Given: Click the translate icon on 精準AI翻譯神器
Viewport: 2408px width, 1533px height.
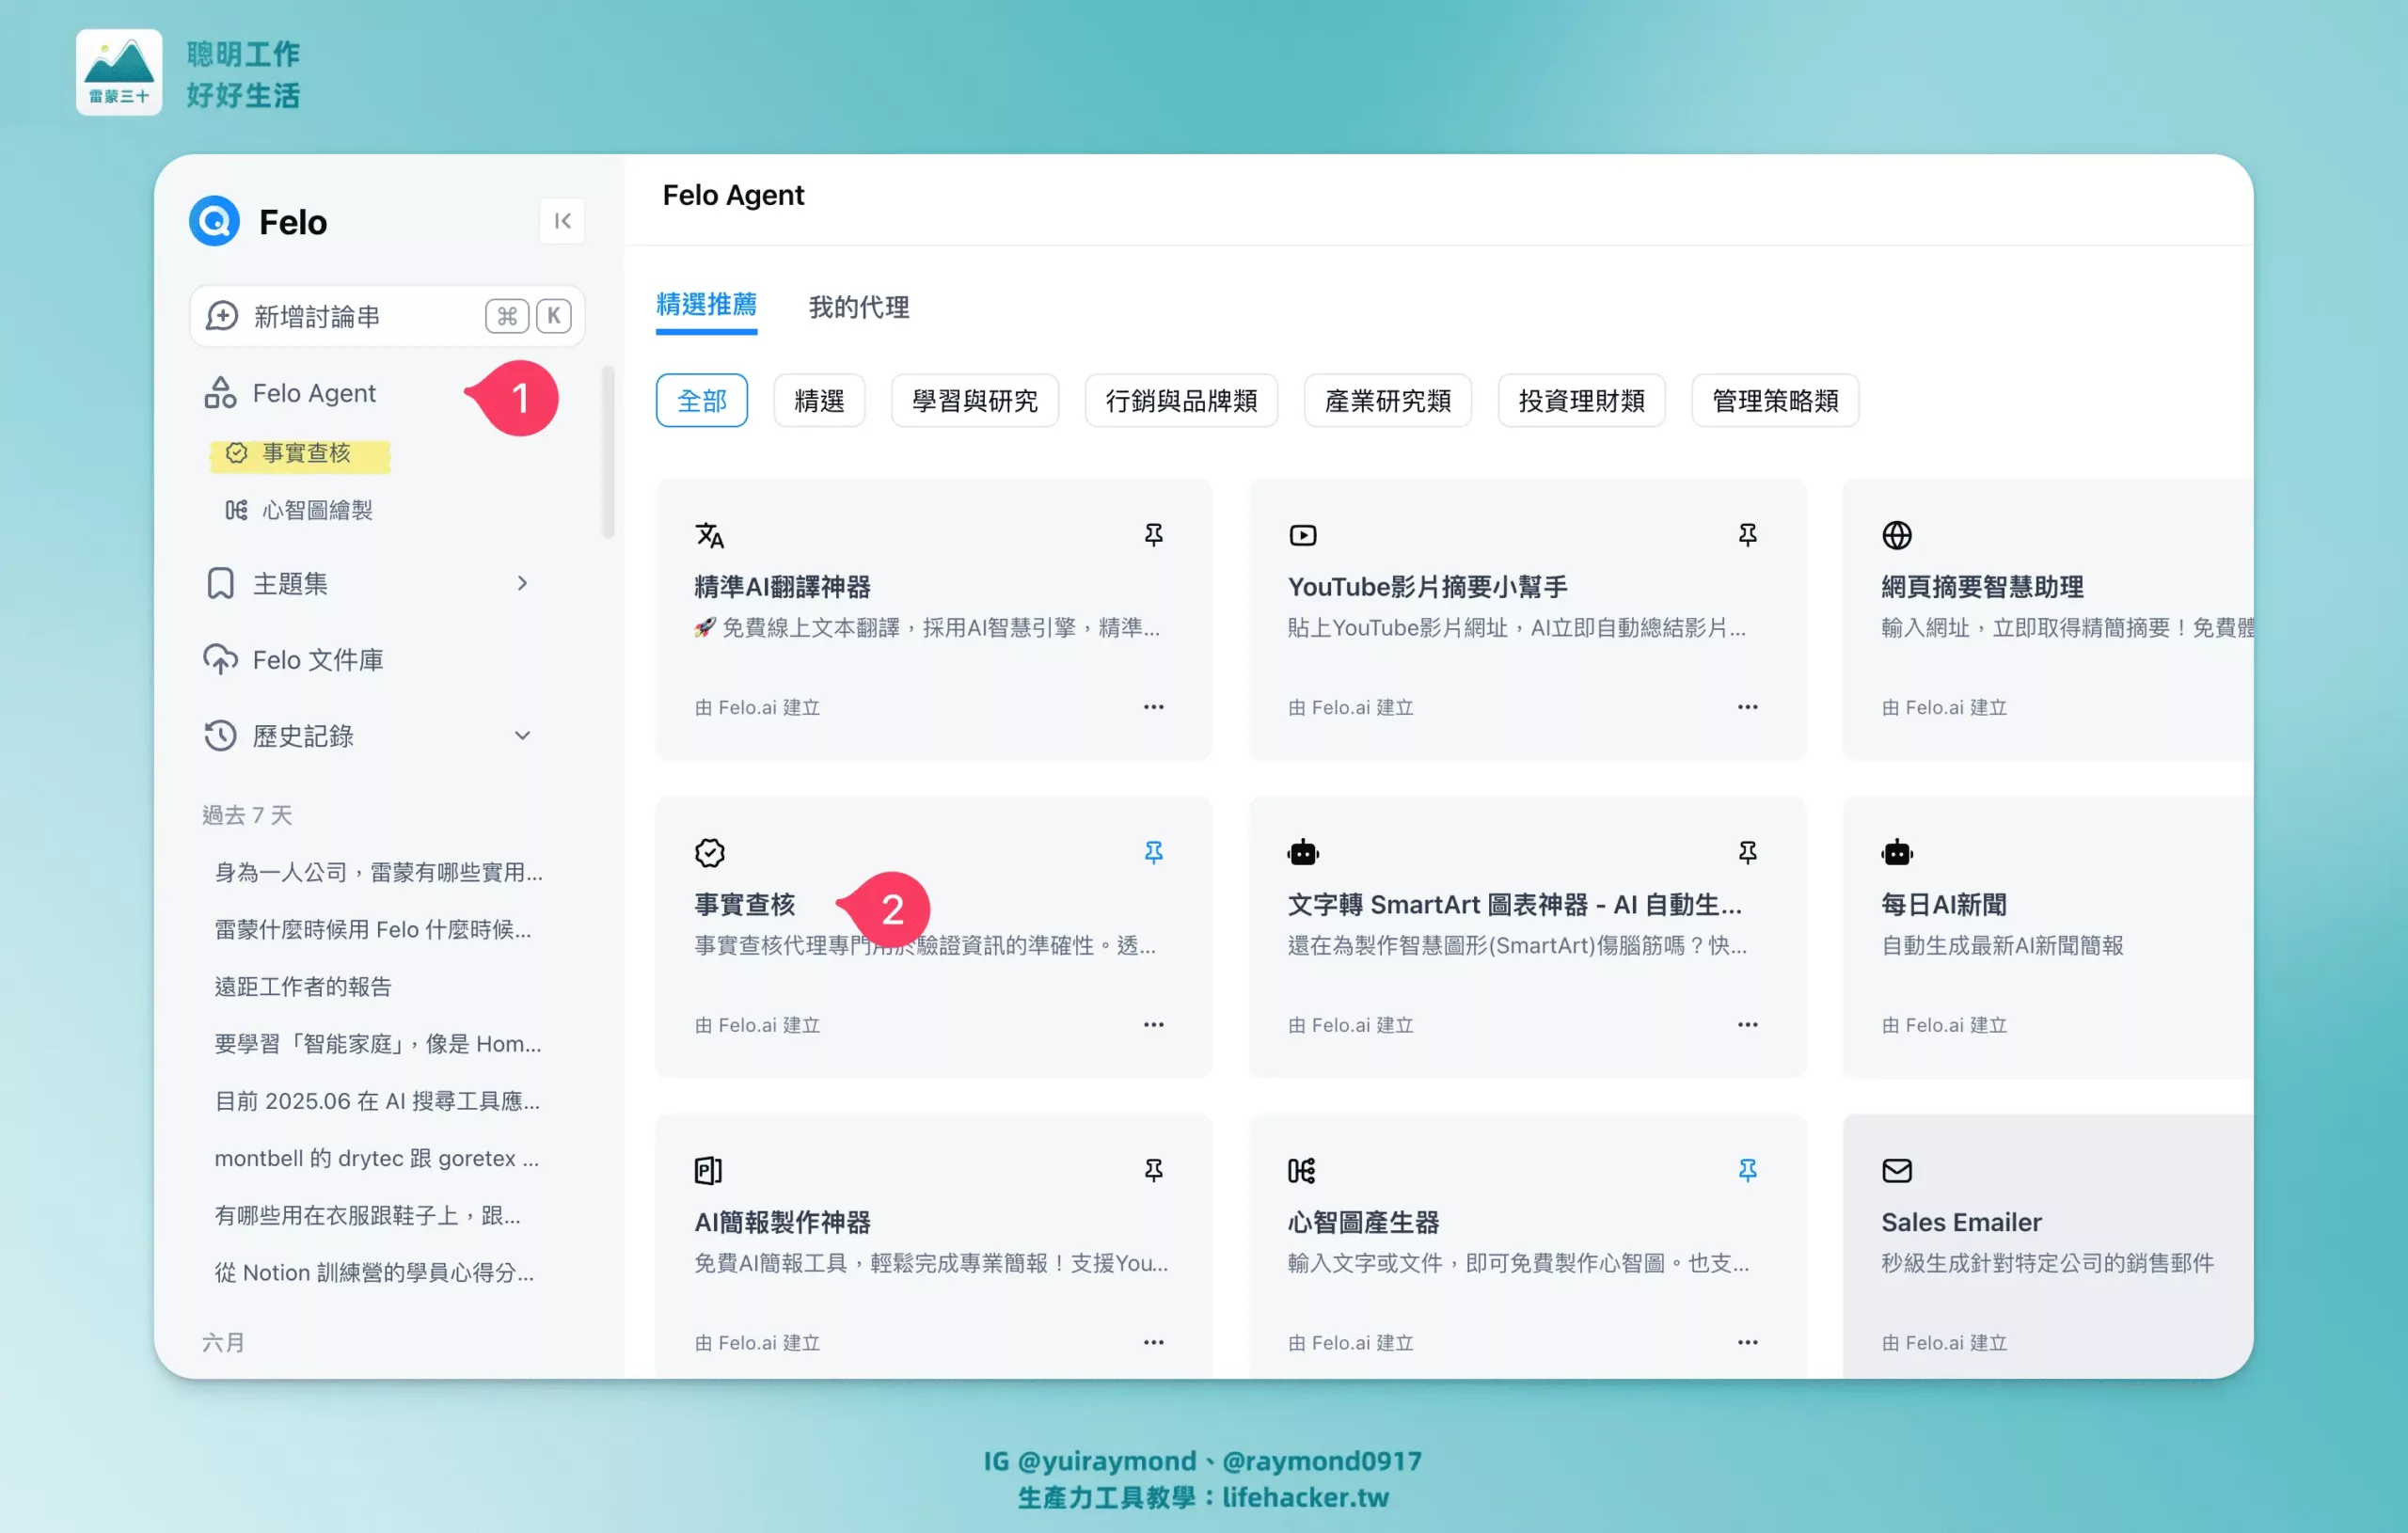Looking at the screenshot, I should 710,535.
